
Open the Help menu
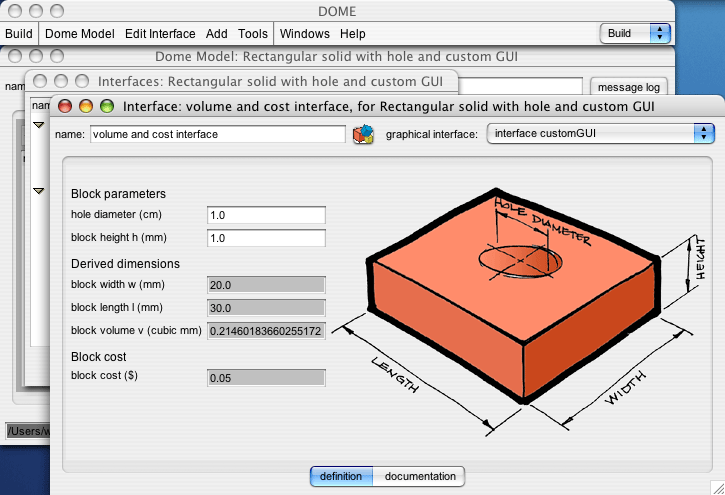(x=353, y=34)
